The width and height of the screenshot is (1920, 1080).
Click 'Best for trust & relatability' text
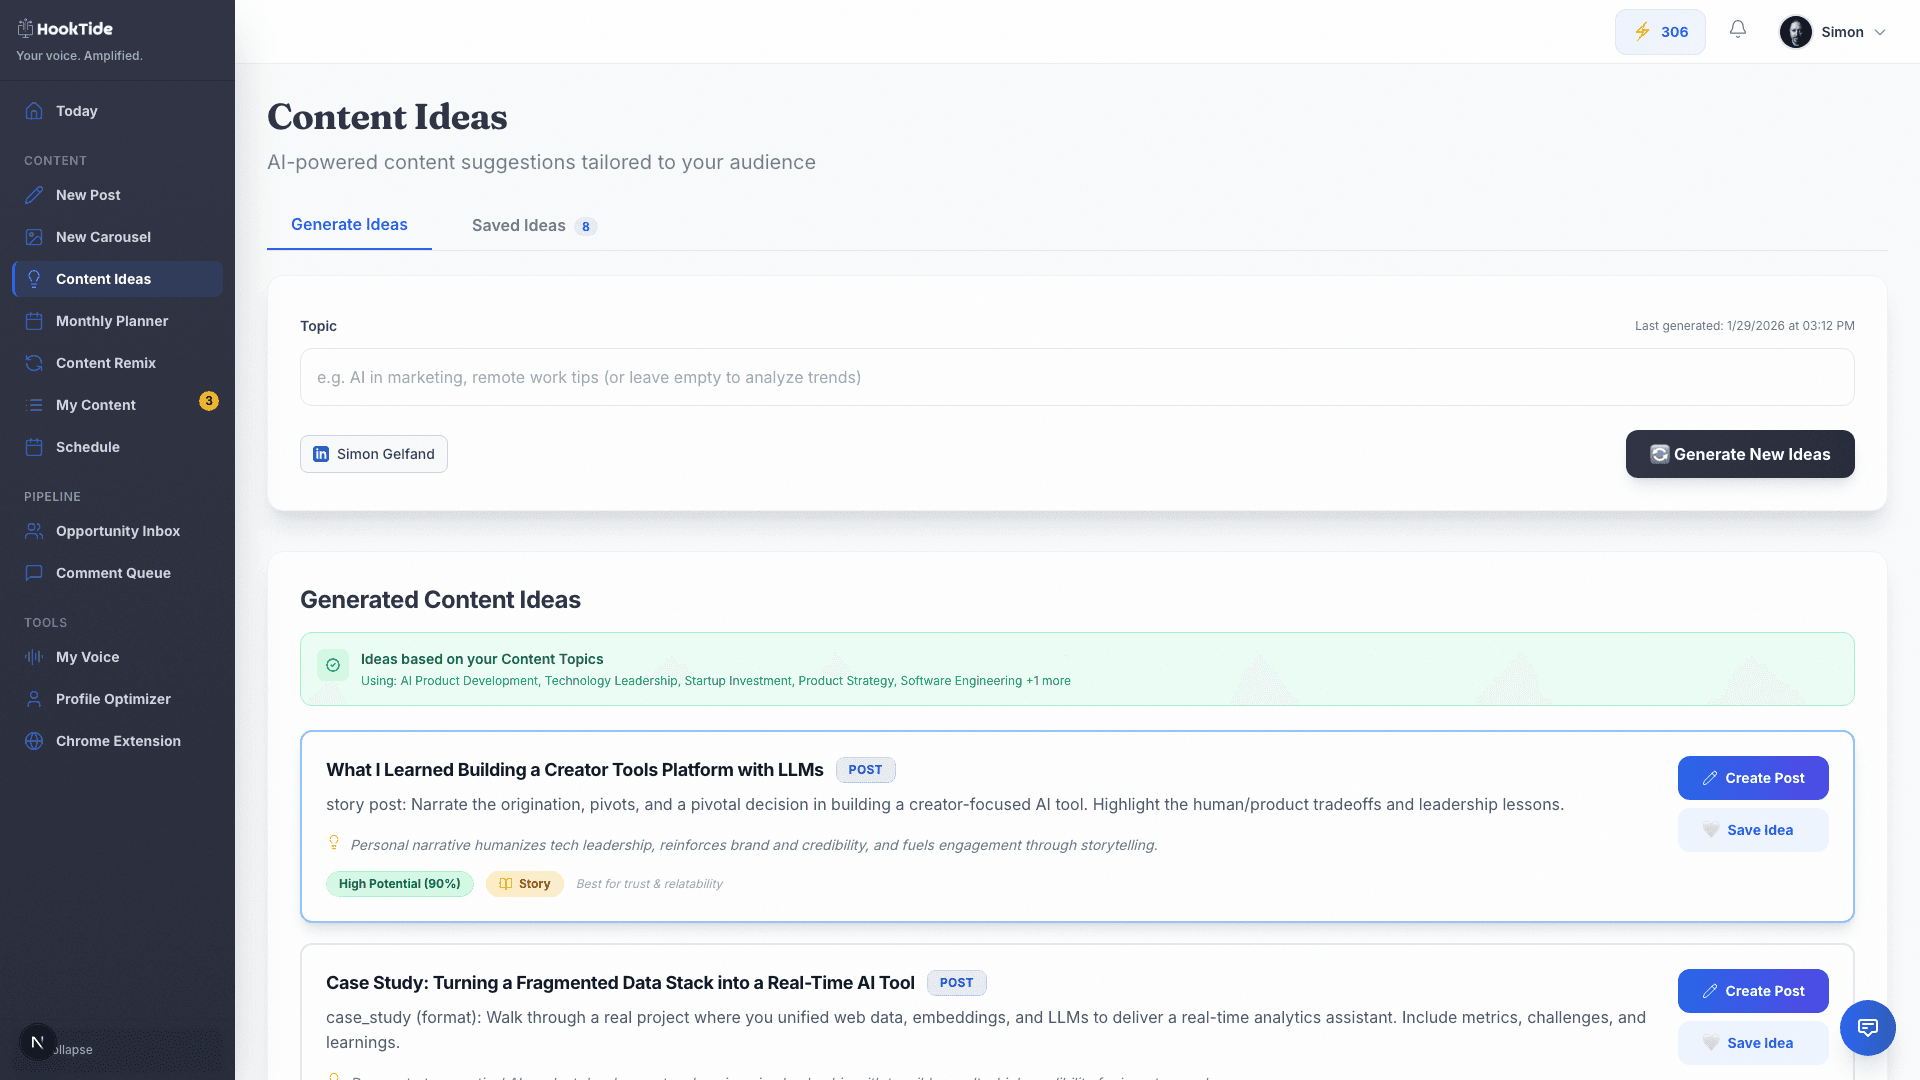649,884
